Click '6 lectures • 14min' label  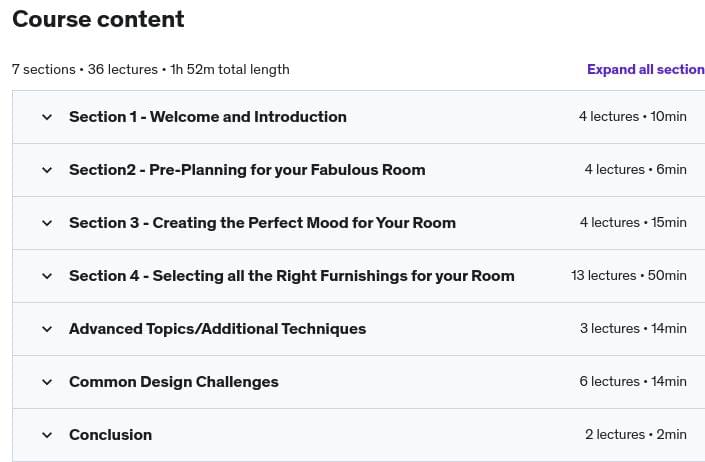[x=632, y=382]
